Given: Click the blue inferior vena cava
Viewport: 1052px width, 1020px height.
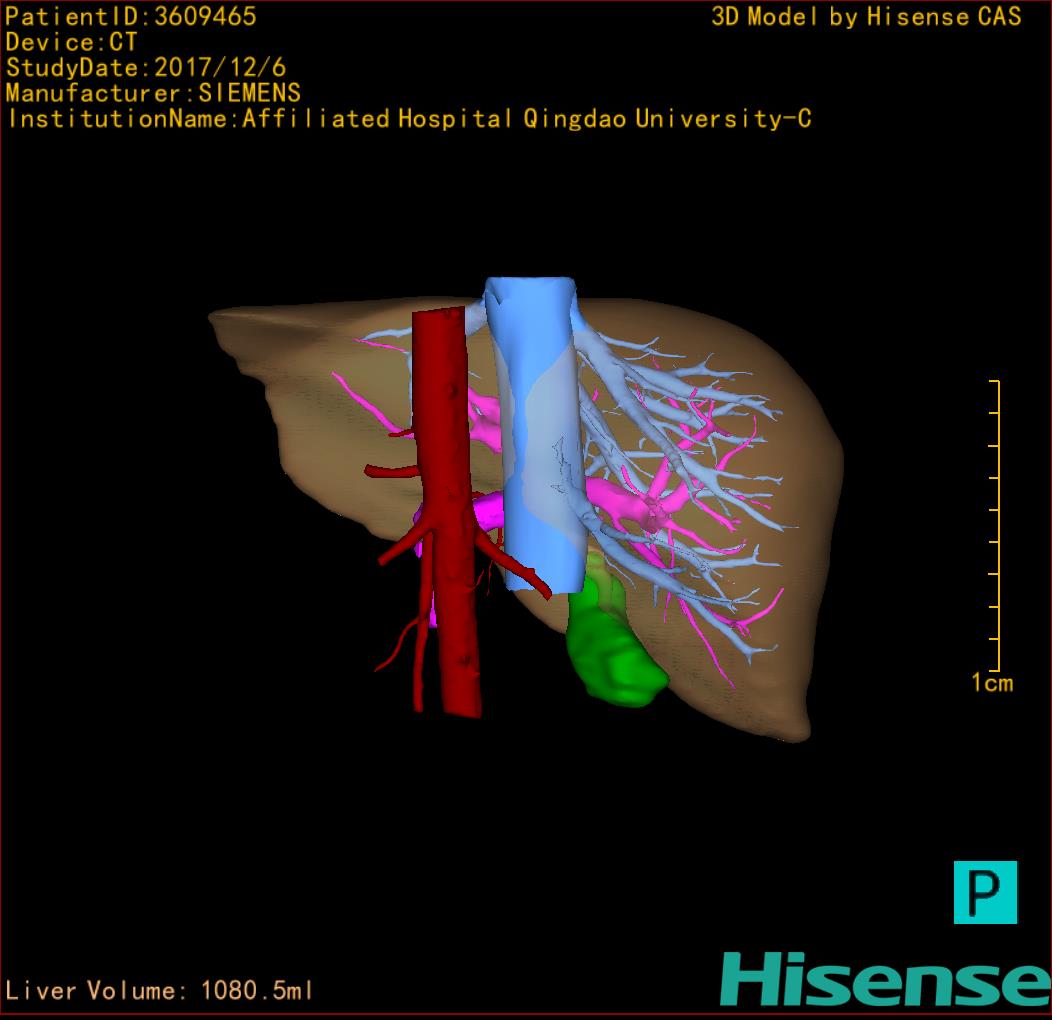Looking at the screenshot, I should click(534, 434).
